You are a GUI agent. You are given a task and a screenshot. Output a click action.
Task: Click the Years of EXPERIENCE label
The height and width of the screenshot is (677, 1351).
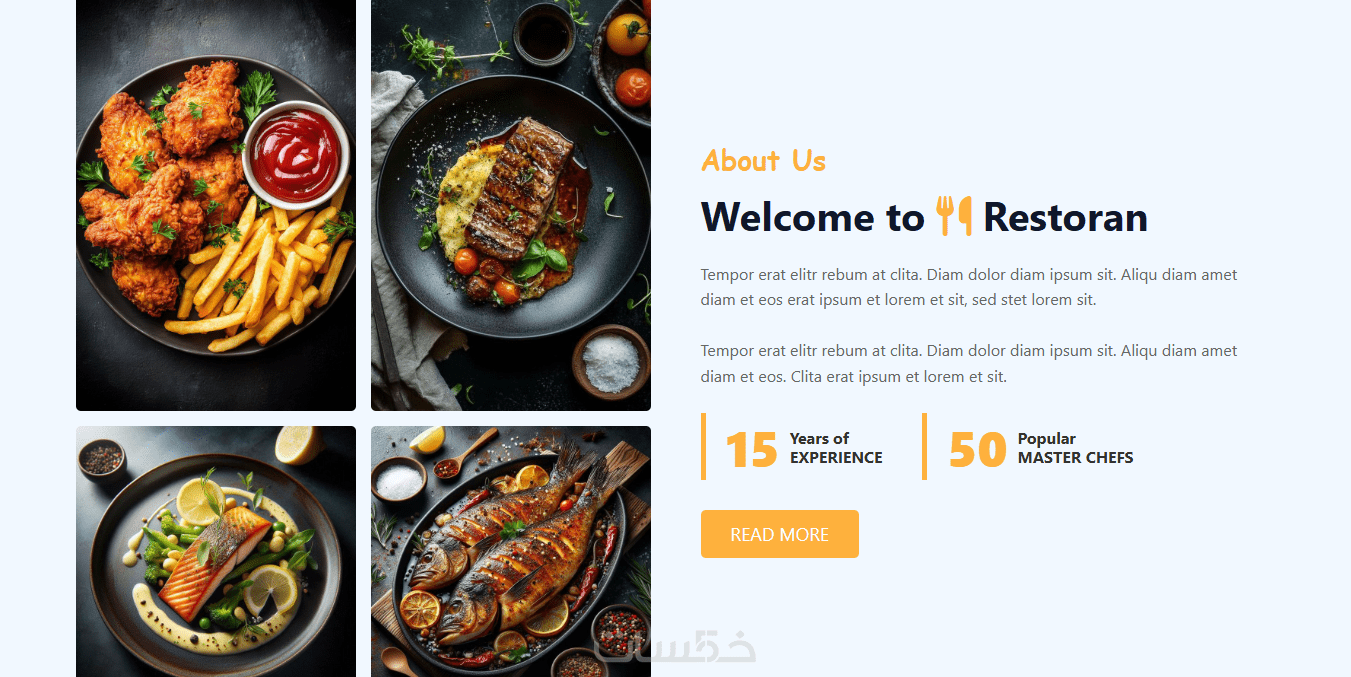point(836,448)
